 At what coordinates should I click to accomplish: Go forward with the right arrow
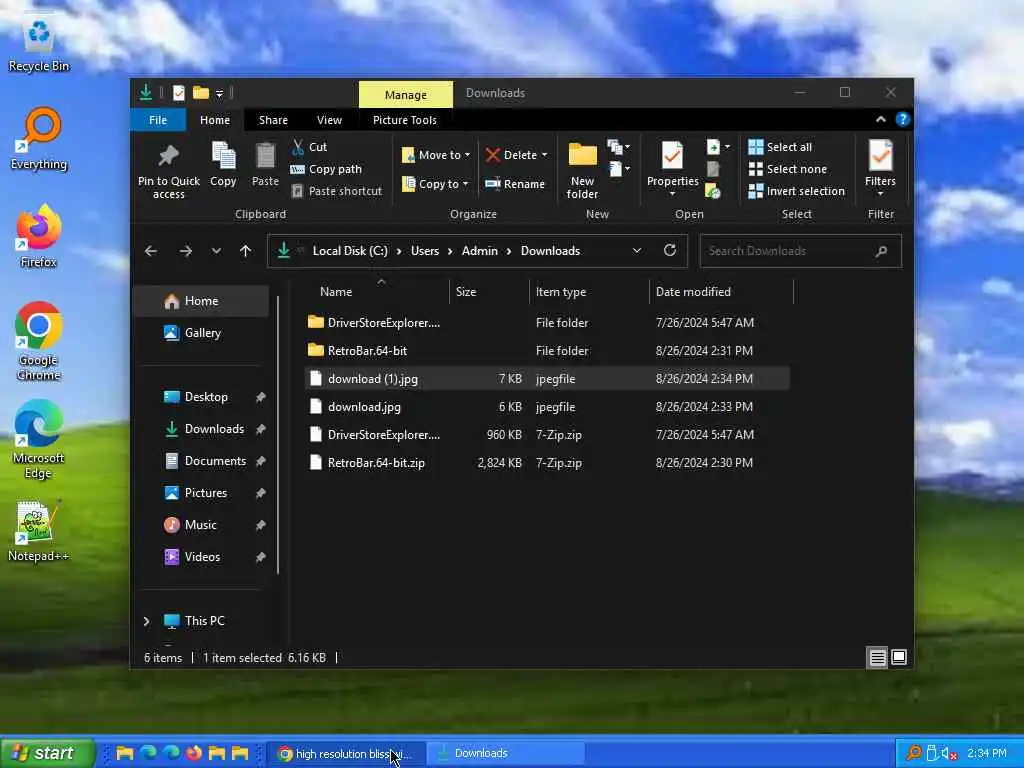pyautogui.click(x=186, y=251)
